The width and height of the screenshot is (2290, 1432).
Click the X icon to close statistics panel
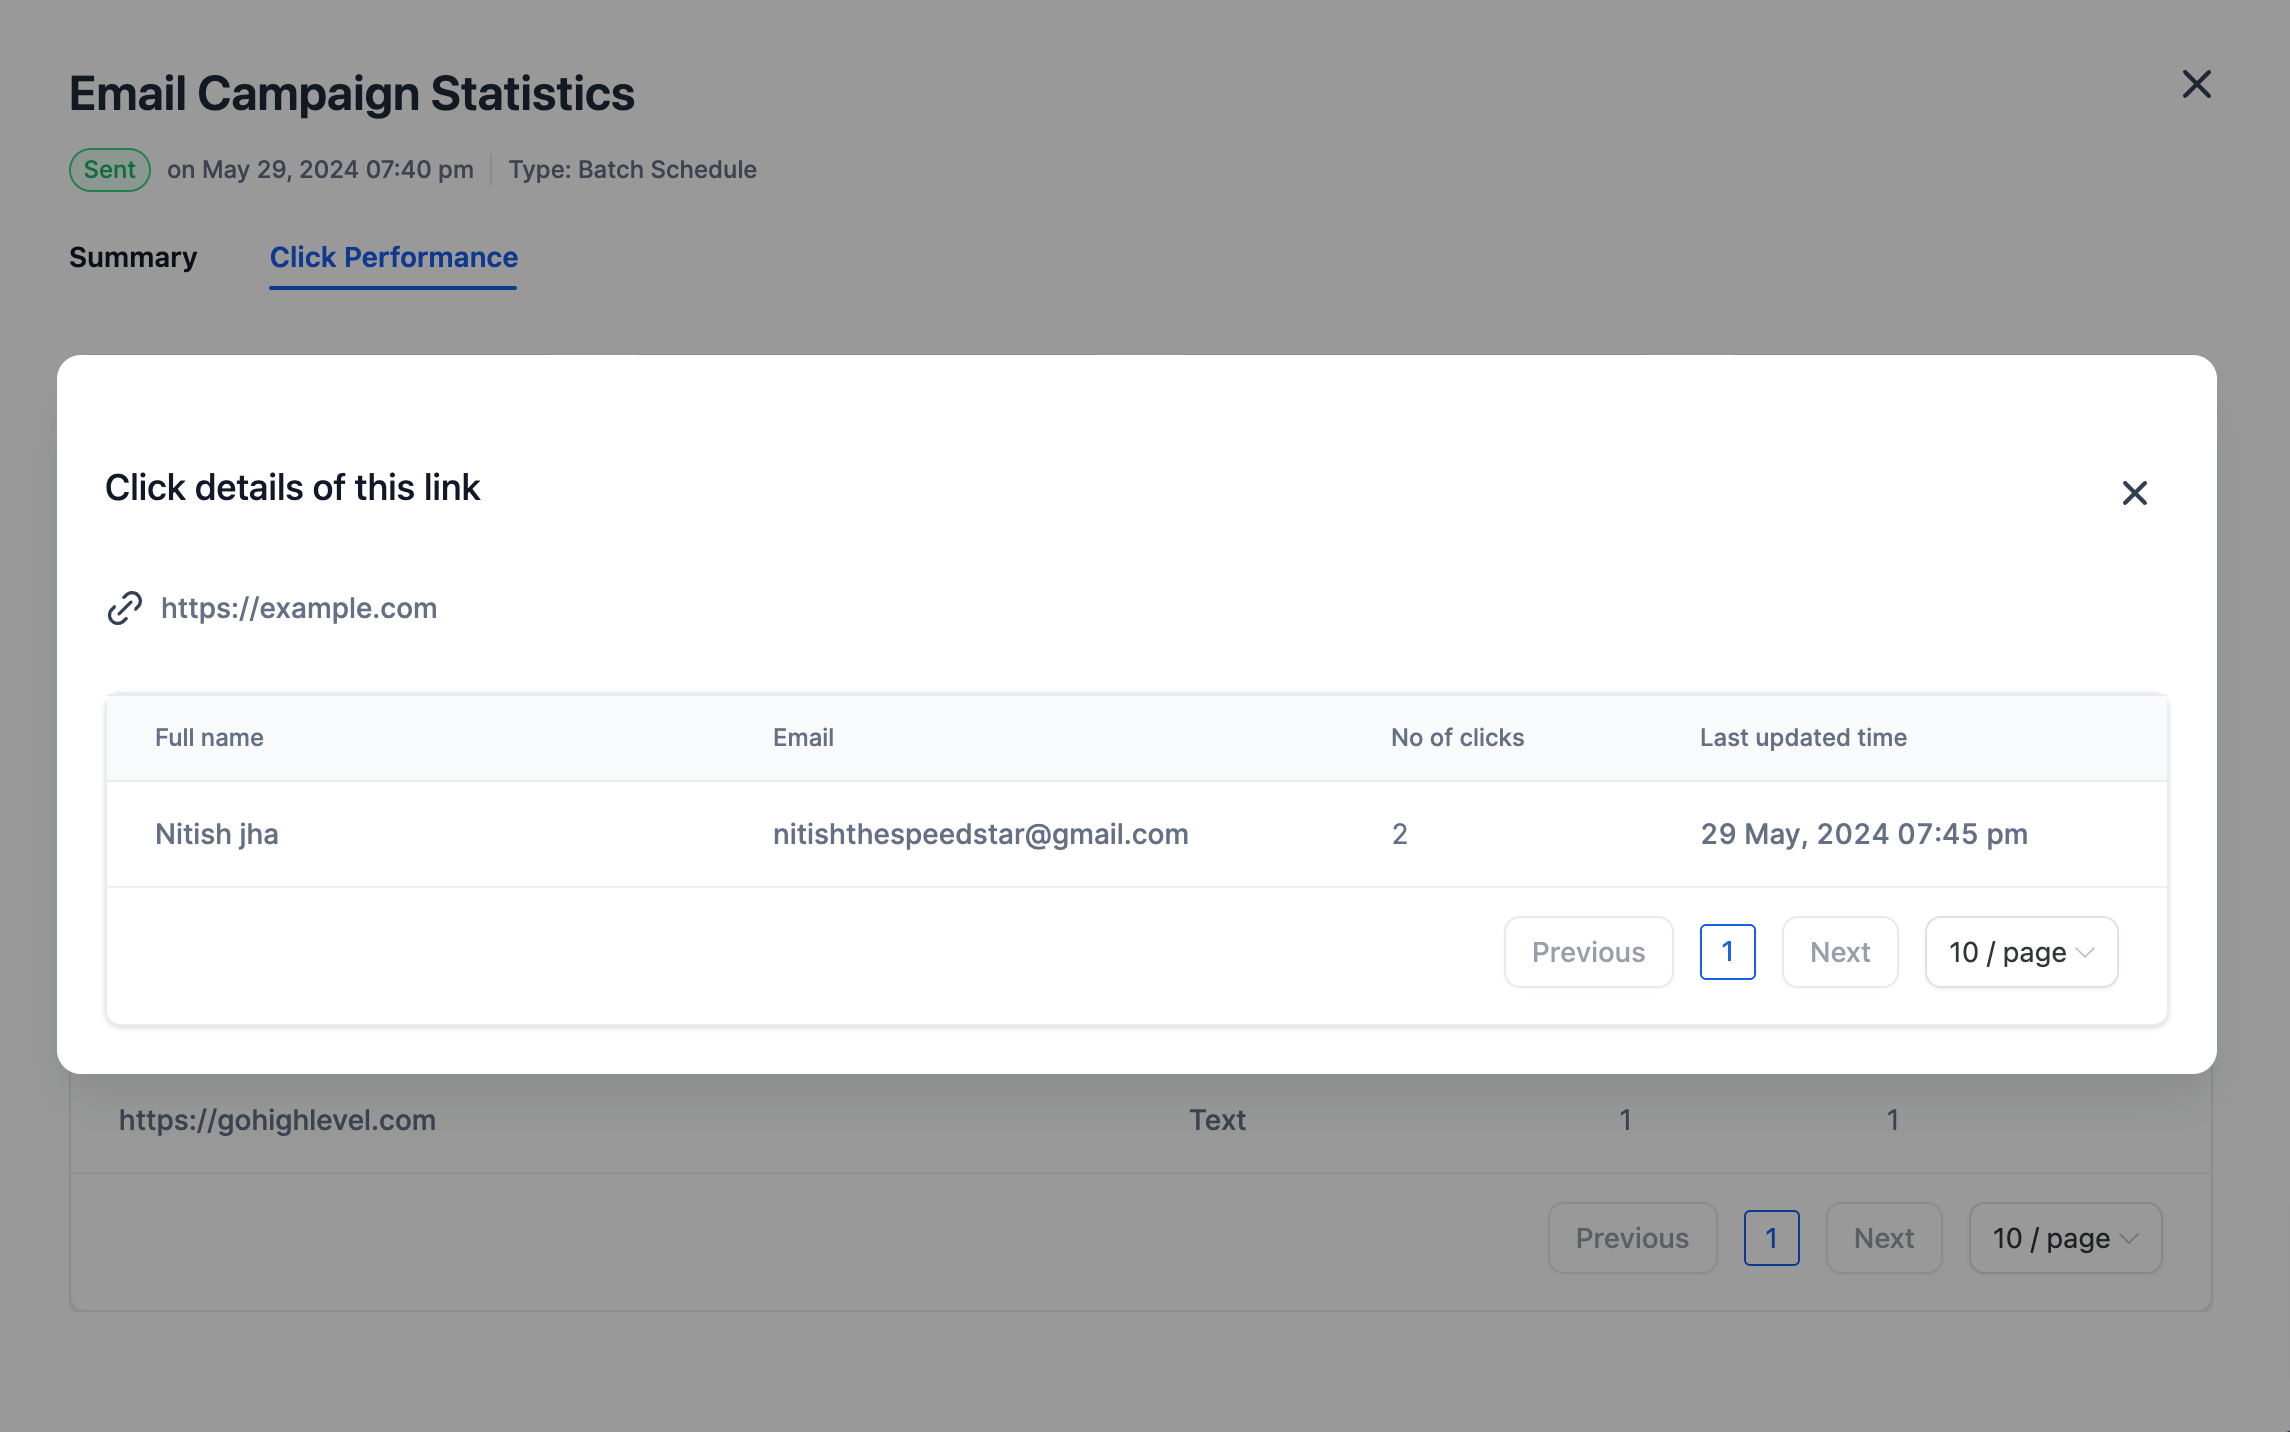pos(2198,82)
